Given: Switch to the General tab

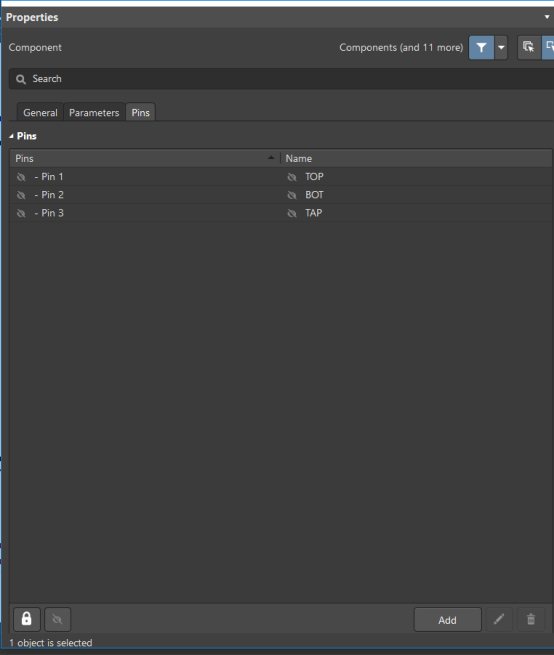Looking at the screenshot, I should (40, 112).
